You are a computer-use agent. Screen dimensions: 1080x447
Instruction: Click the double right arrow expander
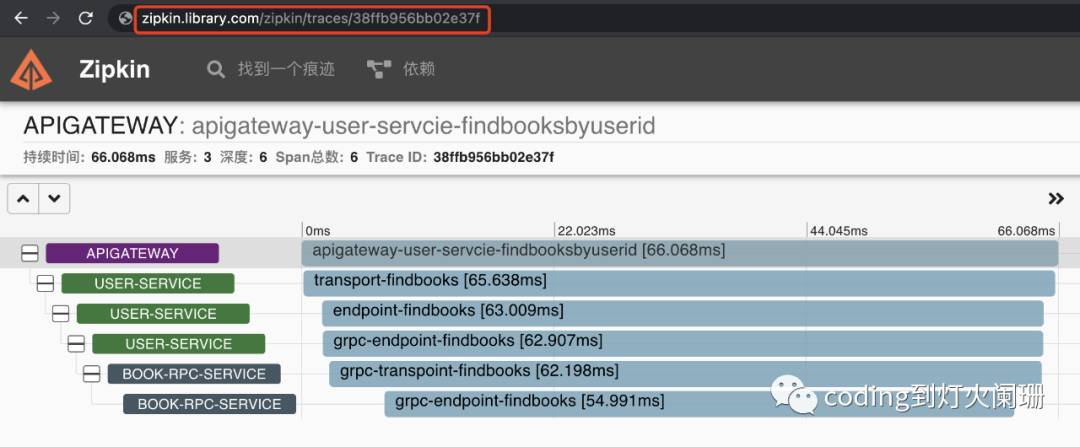click(1056, 199)
